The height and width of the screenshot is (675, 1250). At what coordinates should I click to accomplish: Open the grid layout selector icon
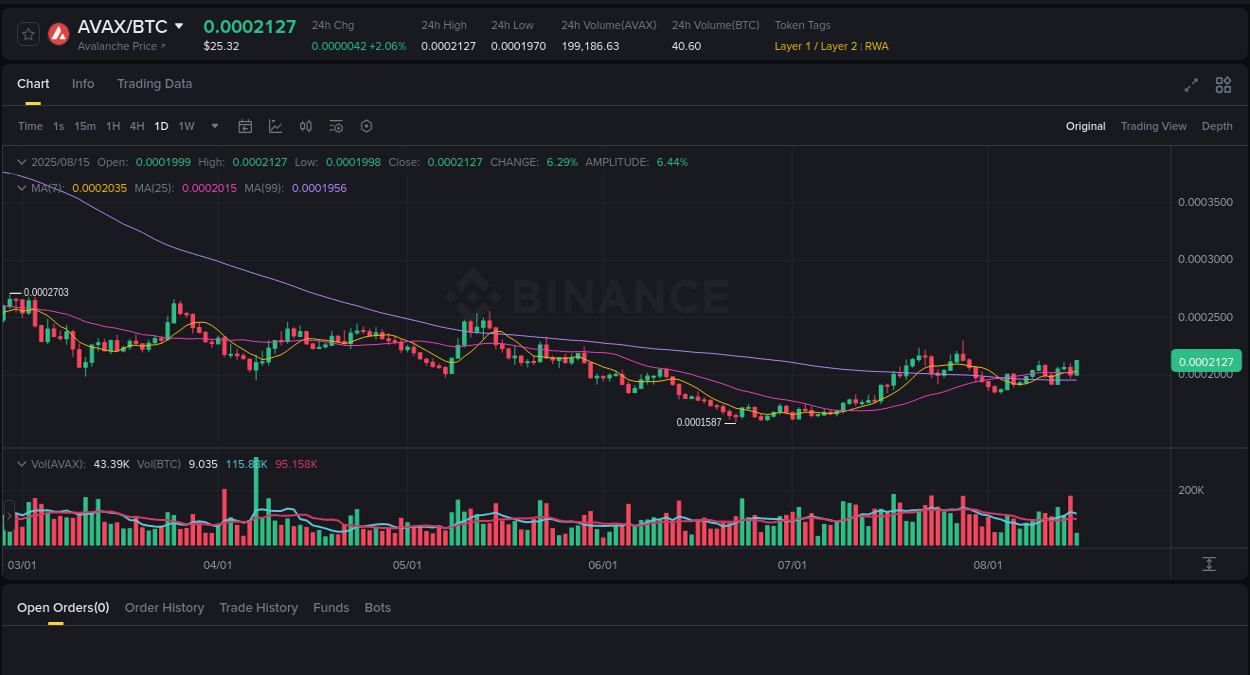(1222, 86)
